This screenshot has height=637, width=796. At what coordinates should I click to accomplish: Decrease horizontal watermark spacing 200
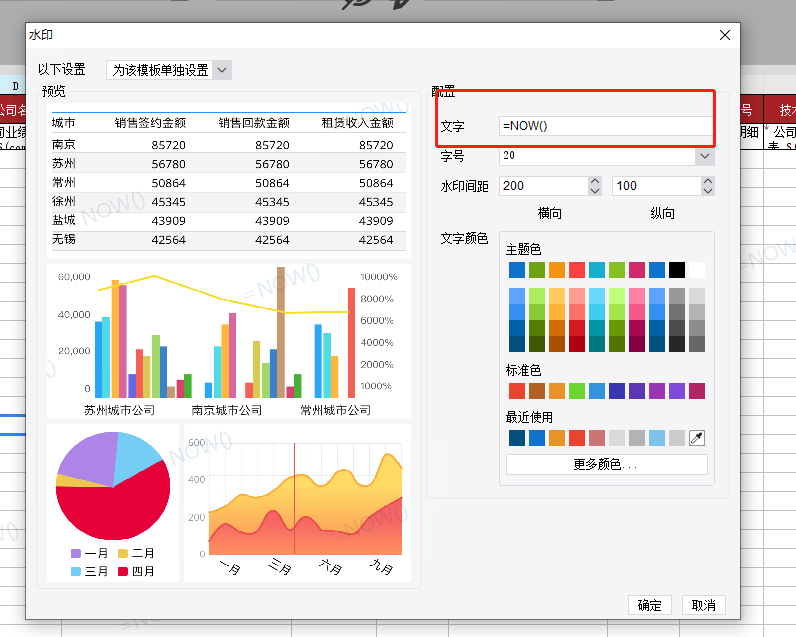[x=595, y=191]
